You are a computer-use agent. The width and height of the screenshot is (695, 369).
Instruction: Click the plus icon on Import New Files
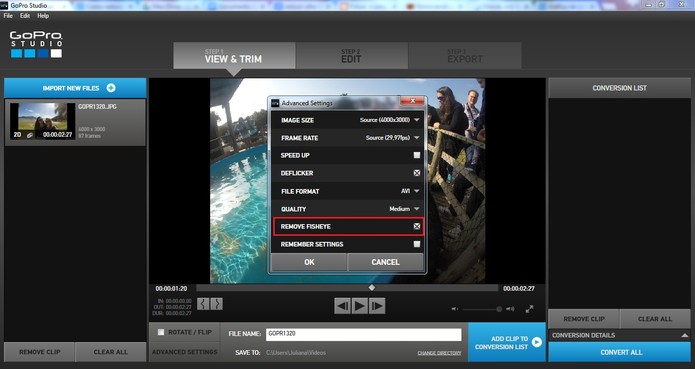point(111,88)
